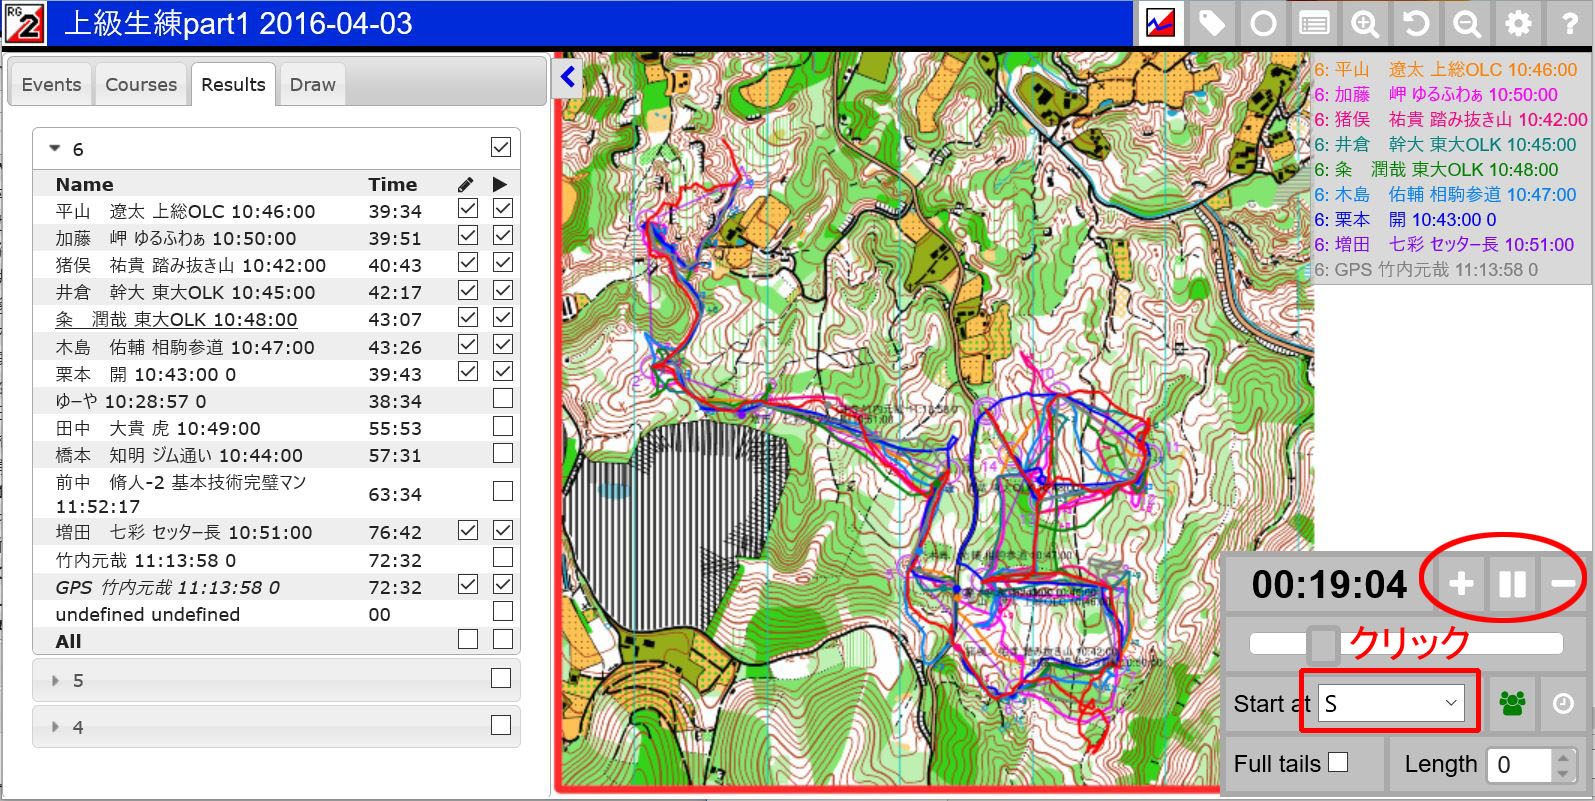
Task: Click the tag labels icon
Action: pos(1212,23)
